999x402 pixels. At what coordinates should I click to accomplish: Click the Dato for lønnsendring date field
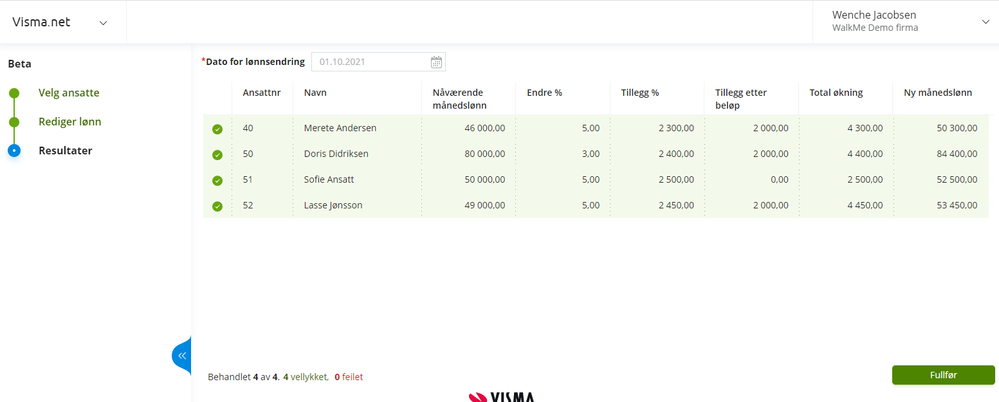pos(378,62)
